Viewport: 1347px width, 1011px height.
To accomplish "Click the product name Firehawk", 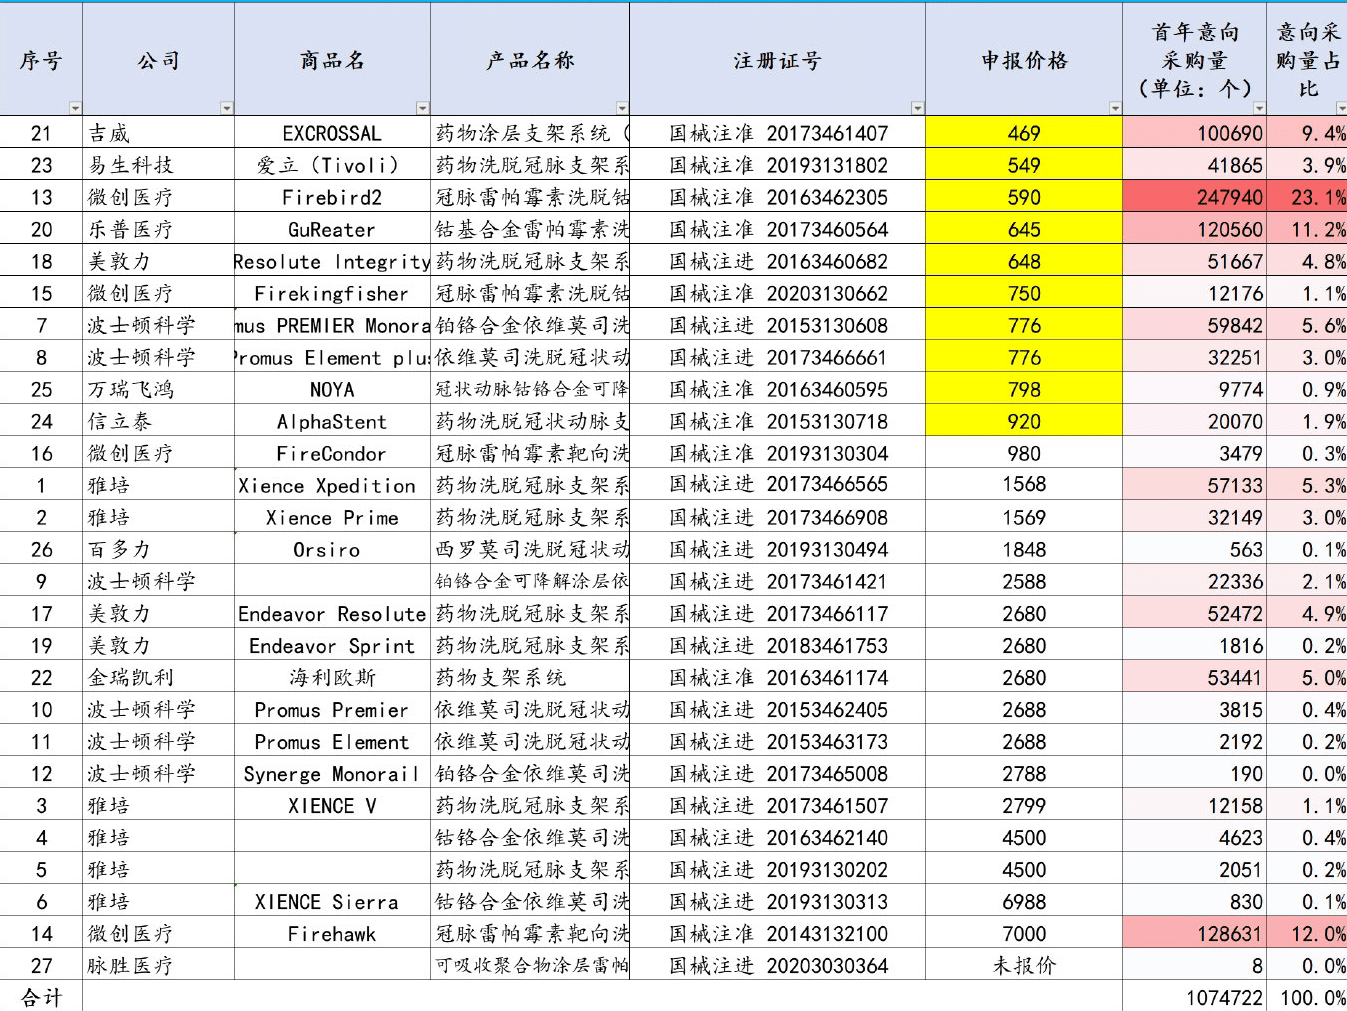I will coord(332,933).
